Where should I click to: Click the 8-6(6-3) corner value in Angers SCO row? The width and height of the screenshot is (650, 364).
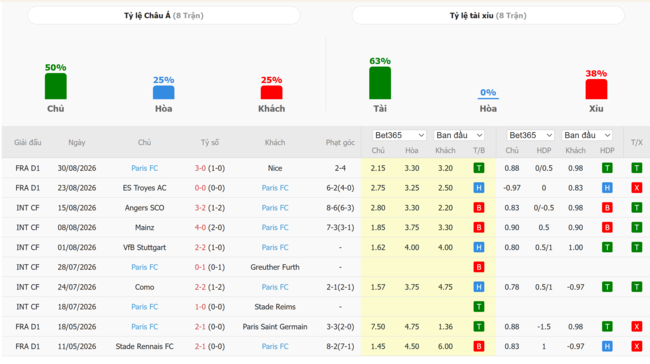click(340, 208)
